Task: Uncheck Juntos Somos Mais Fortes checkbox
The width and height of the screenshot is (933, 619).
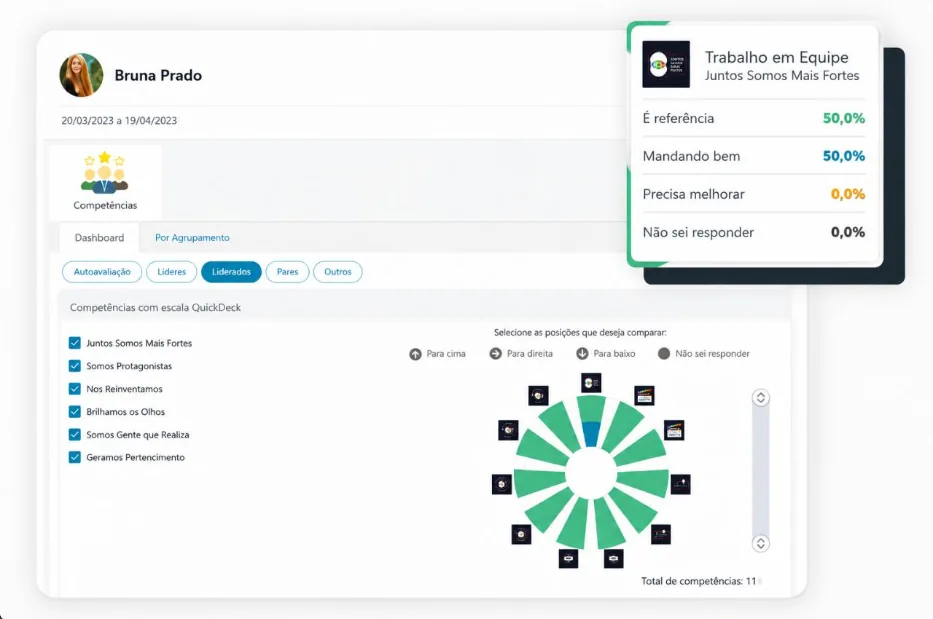Action: point(74,343)
